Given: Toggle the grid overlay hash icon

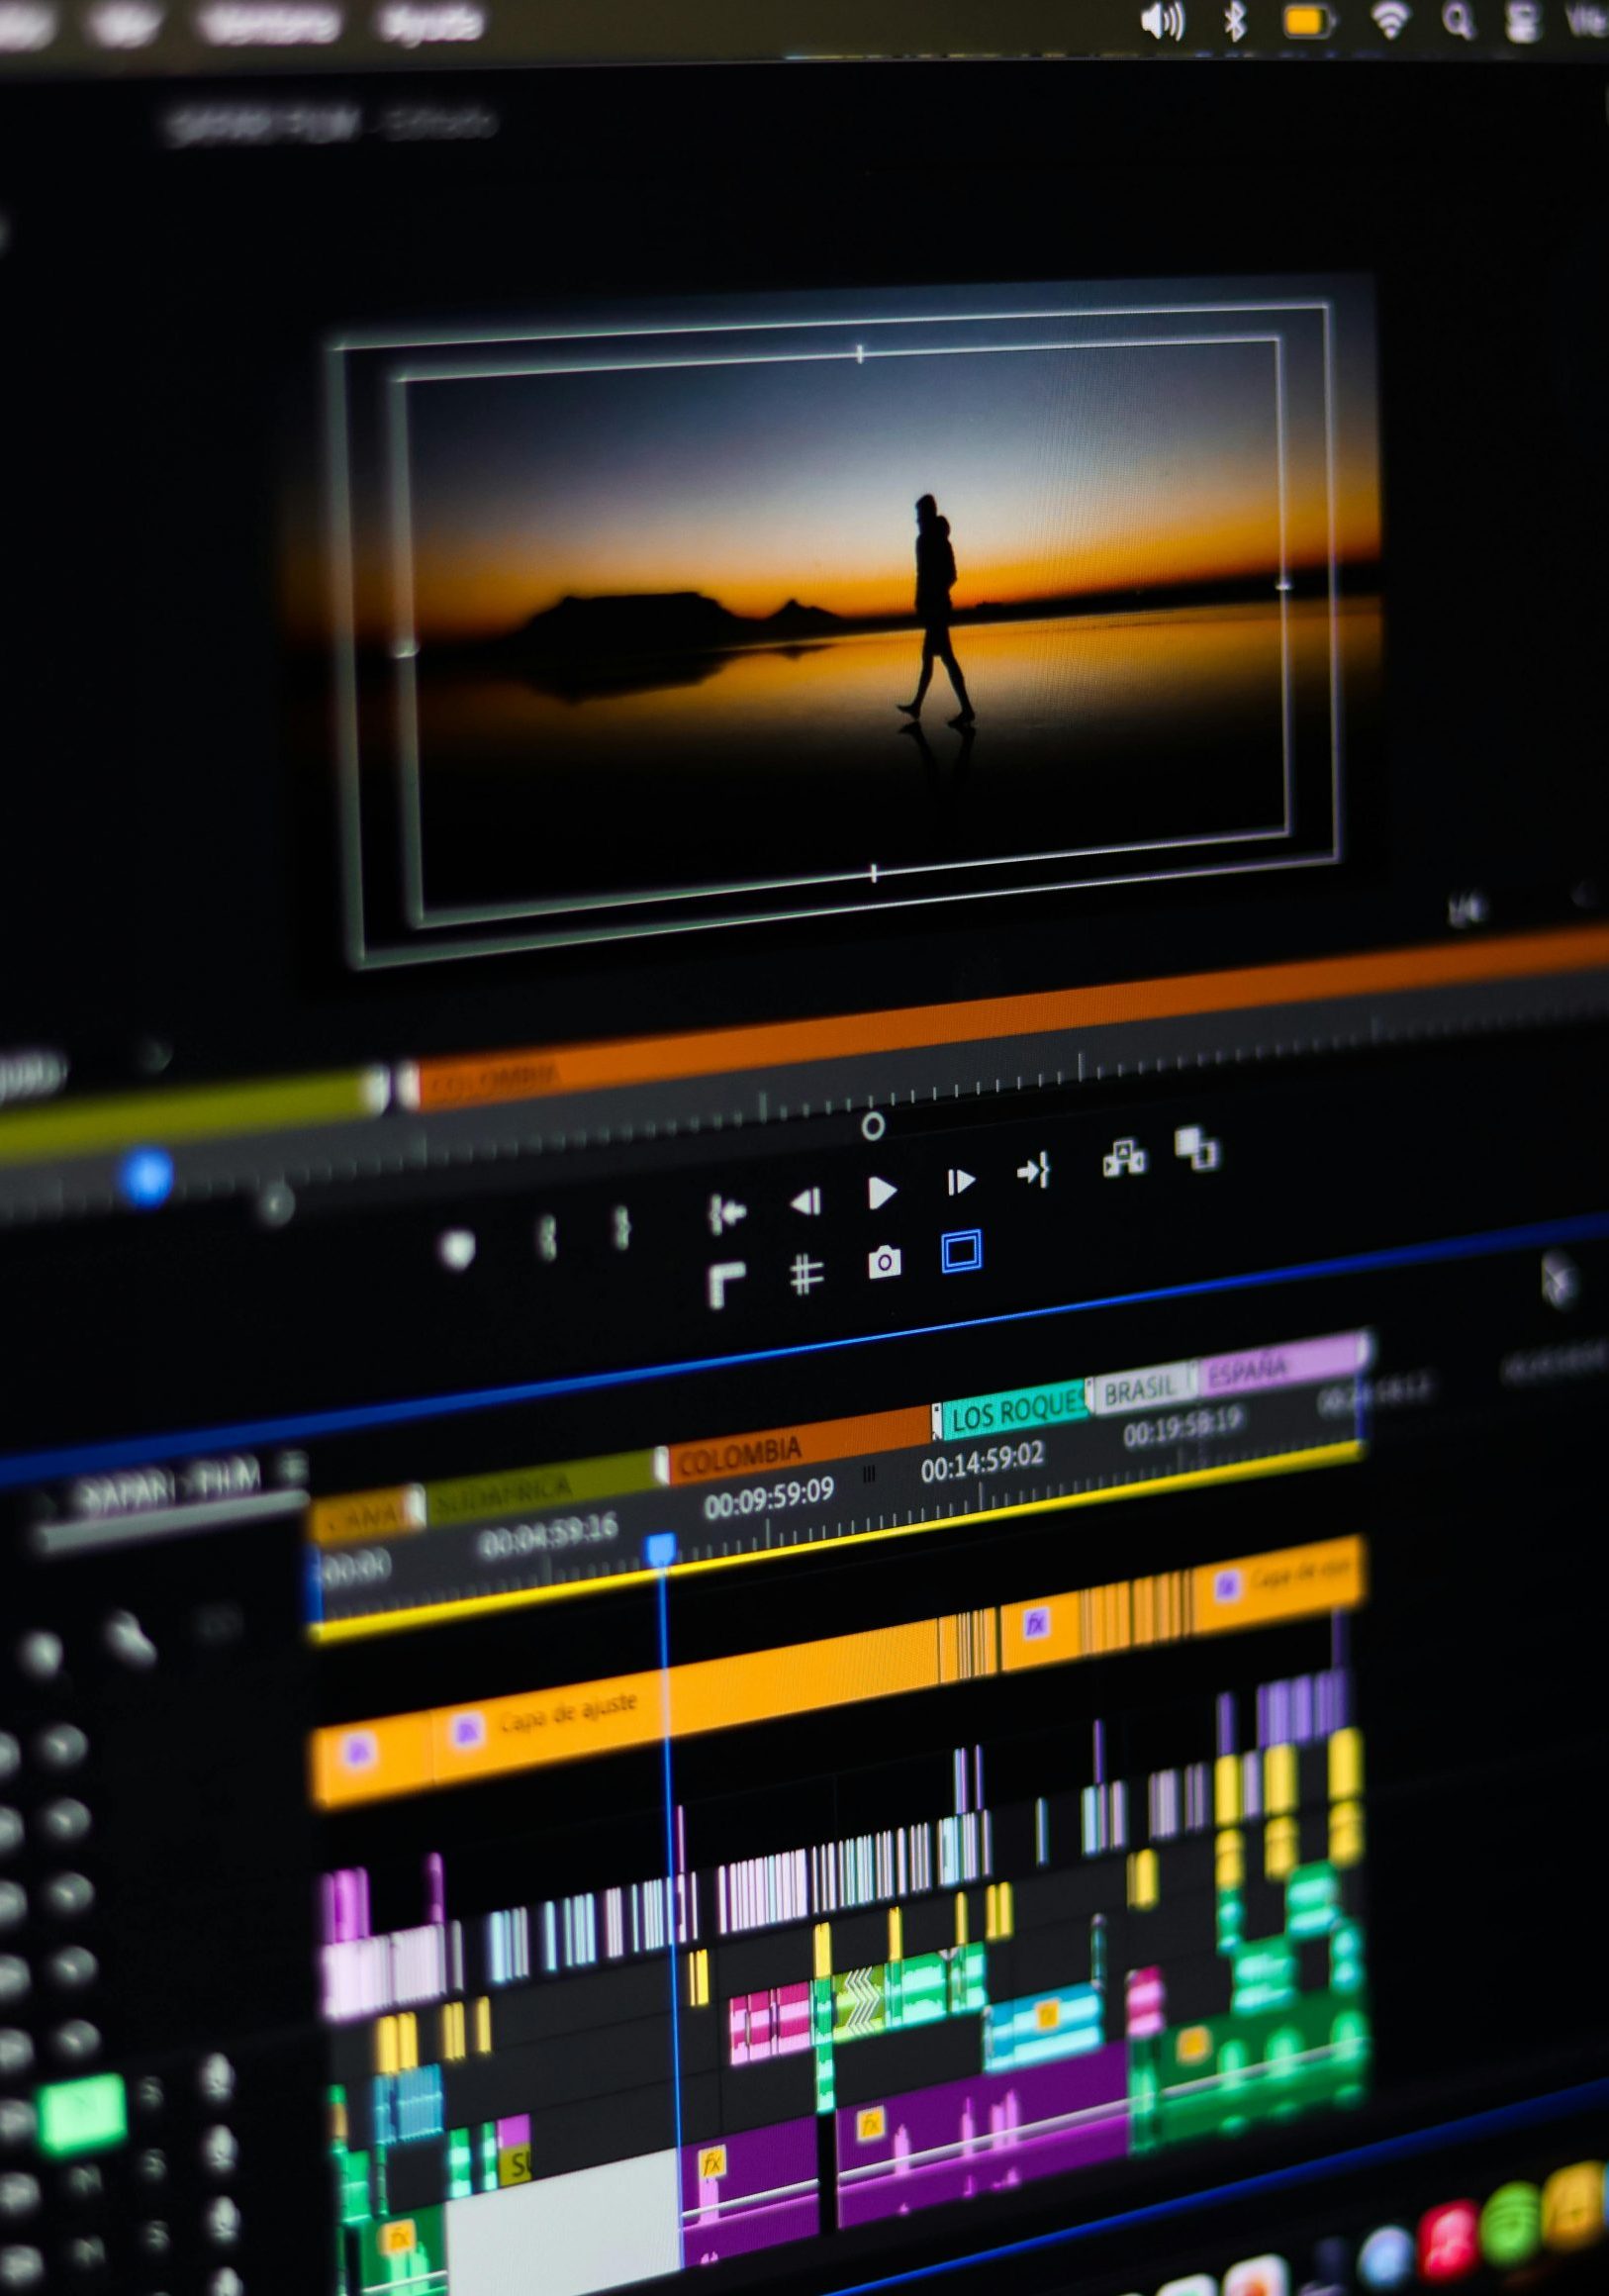Looking at the screenshot, I should pos(806,1275).
